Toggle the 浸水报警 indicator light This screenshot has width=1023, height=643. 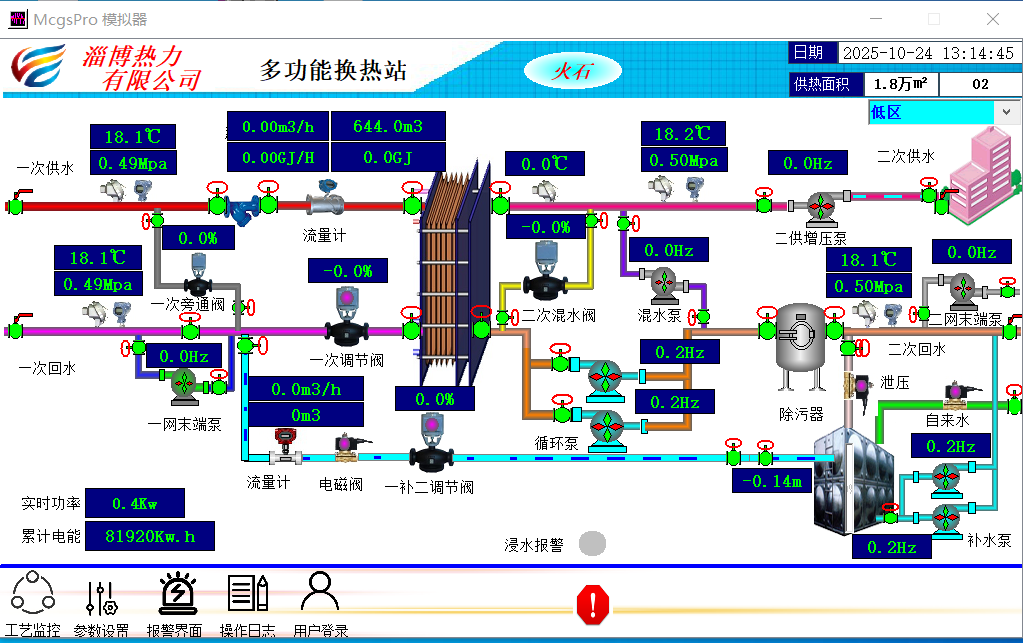[593, 543]
